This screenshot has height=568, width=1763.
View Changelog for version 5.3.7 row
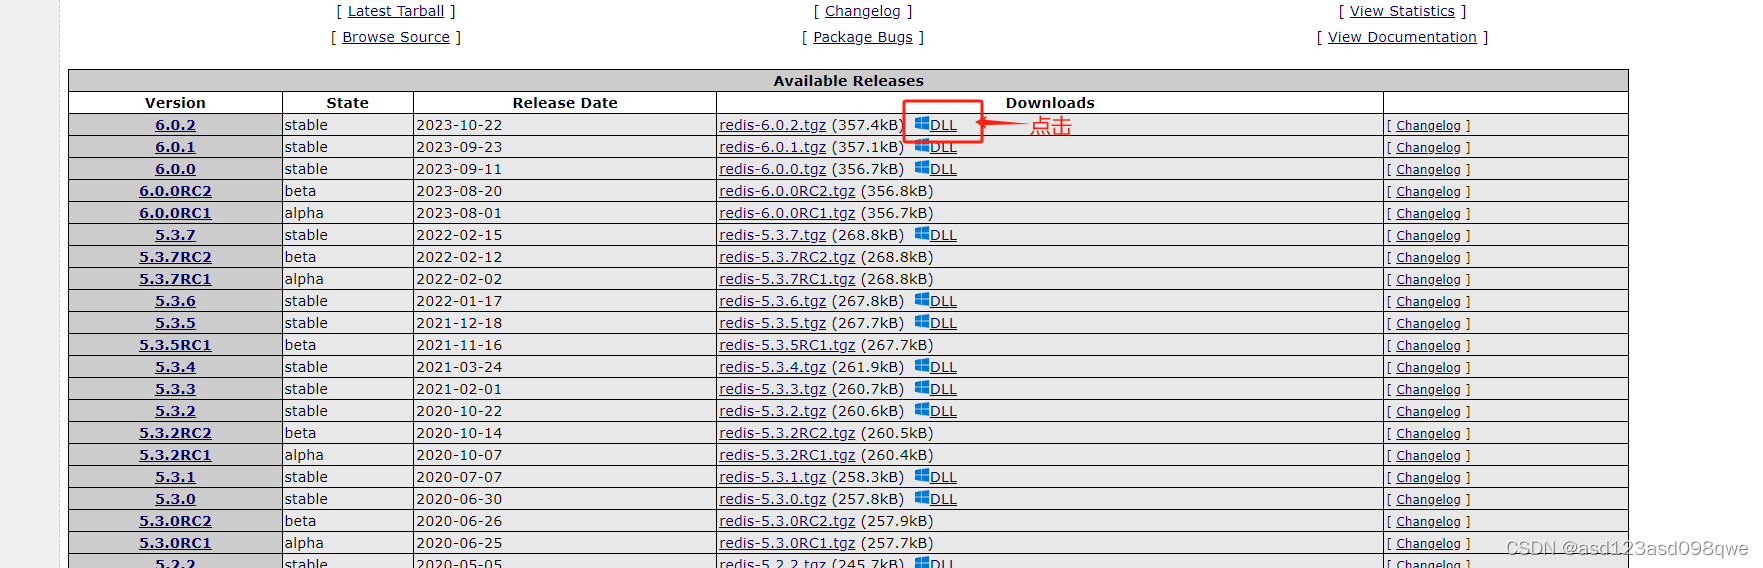(1428, 236)
